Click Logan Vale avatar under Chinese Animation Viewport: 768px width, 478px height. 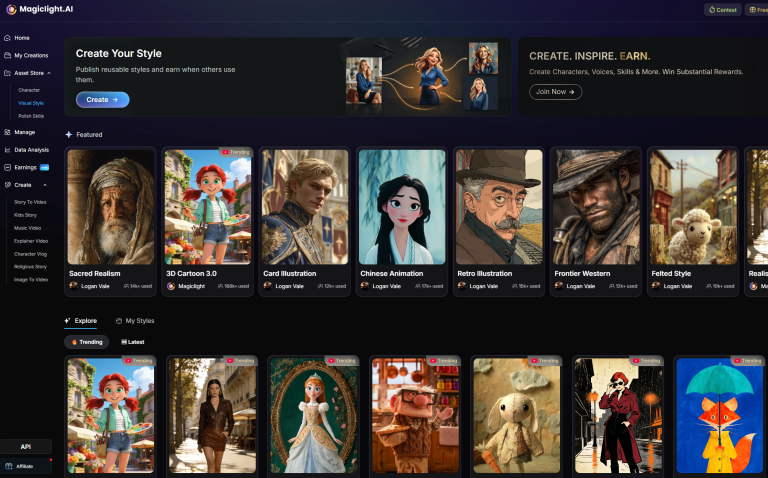(x=364, y=286)
